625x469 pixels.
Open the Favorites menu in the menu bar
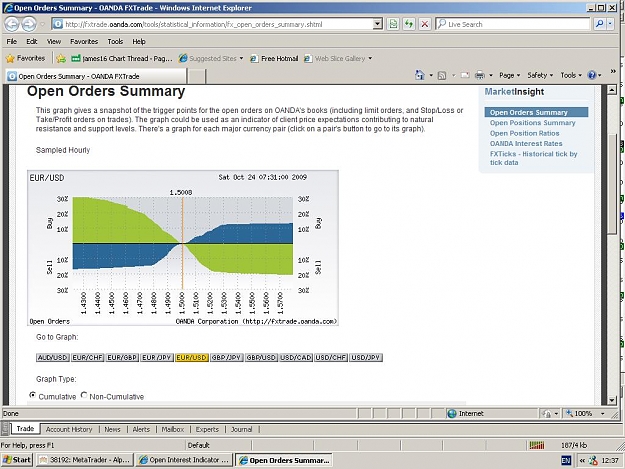coord(84,41)
